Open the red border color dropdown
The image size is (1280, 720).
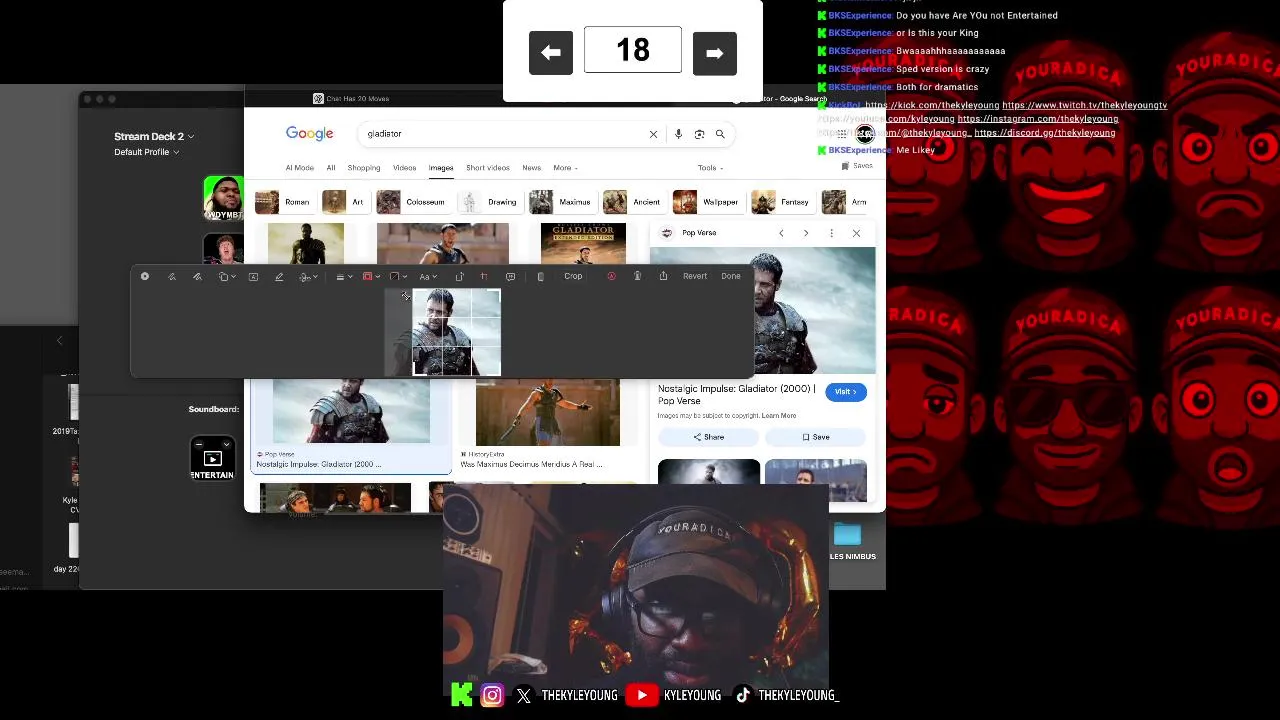pyautogui.click(x=371, y=277)
